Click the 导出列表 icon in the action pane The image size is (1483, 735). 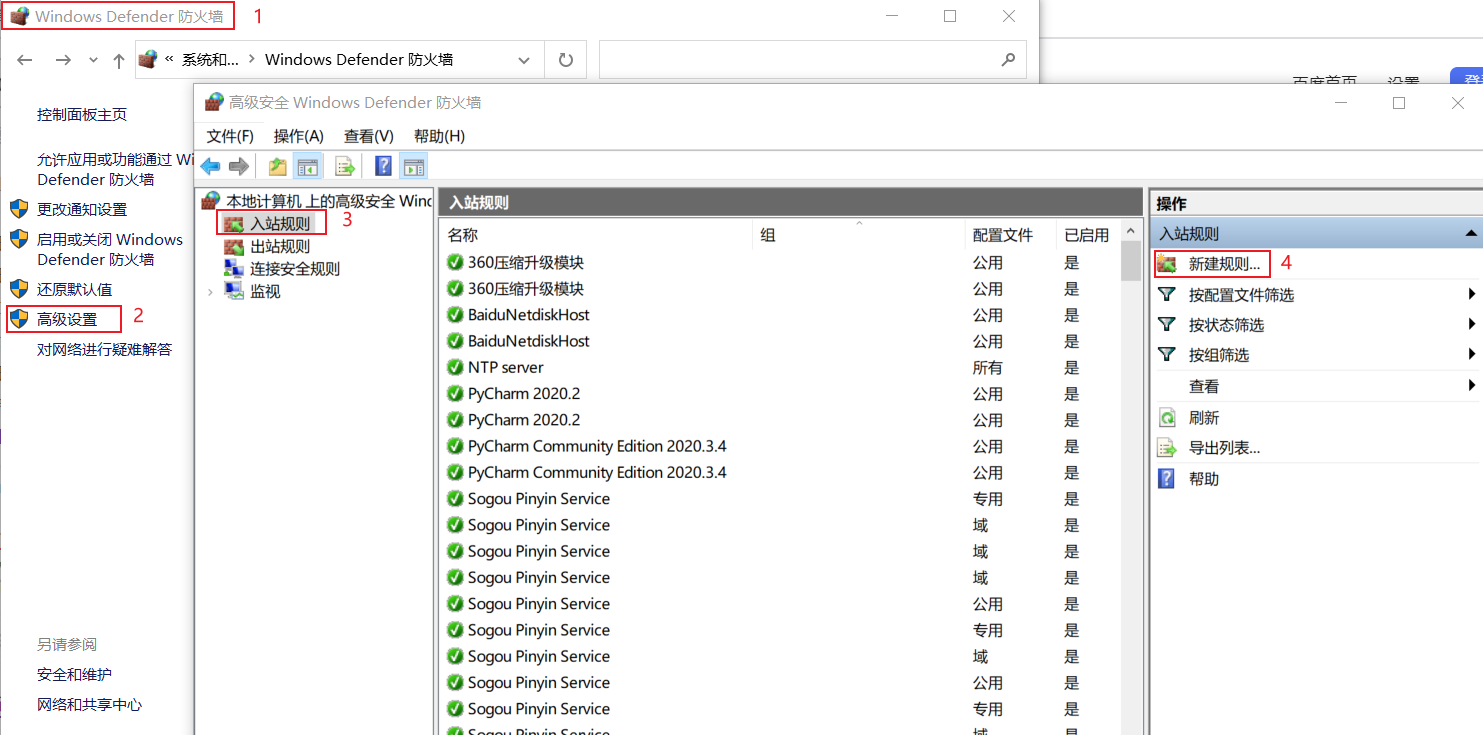coord(1166,447)
